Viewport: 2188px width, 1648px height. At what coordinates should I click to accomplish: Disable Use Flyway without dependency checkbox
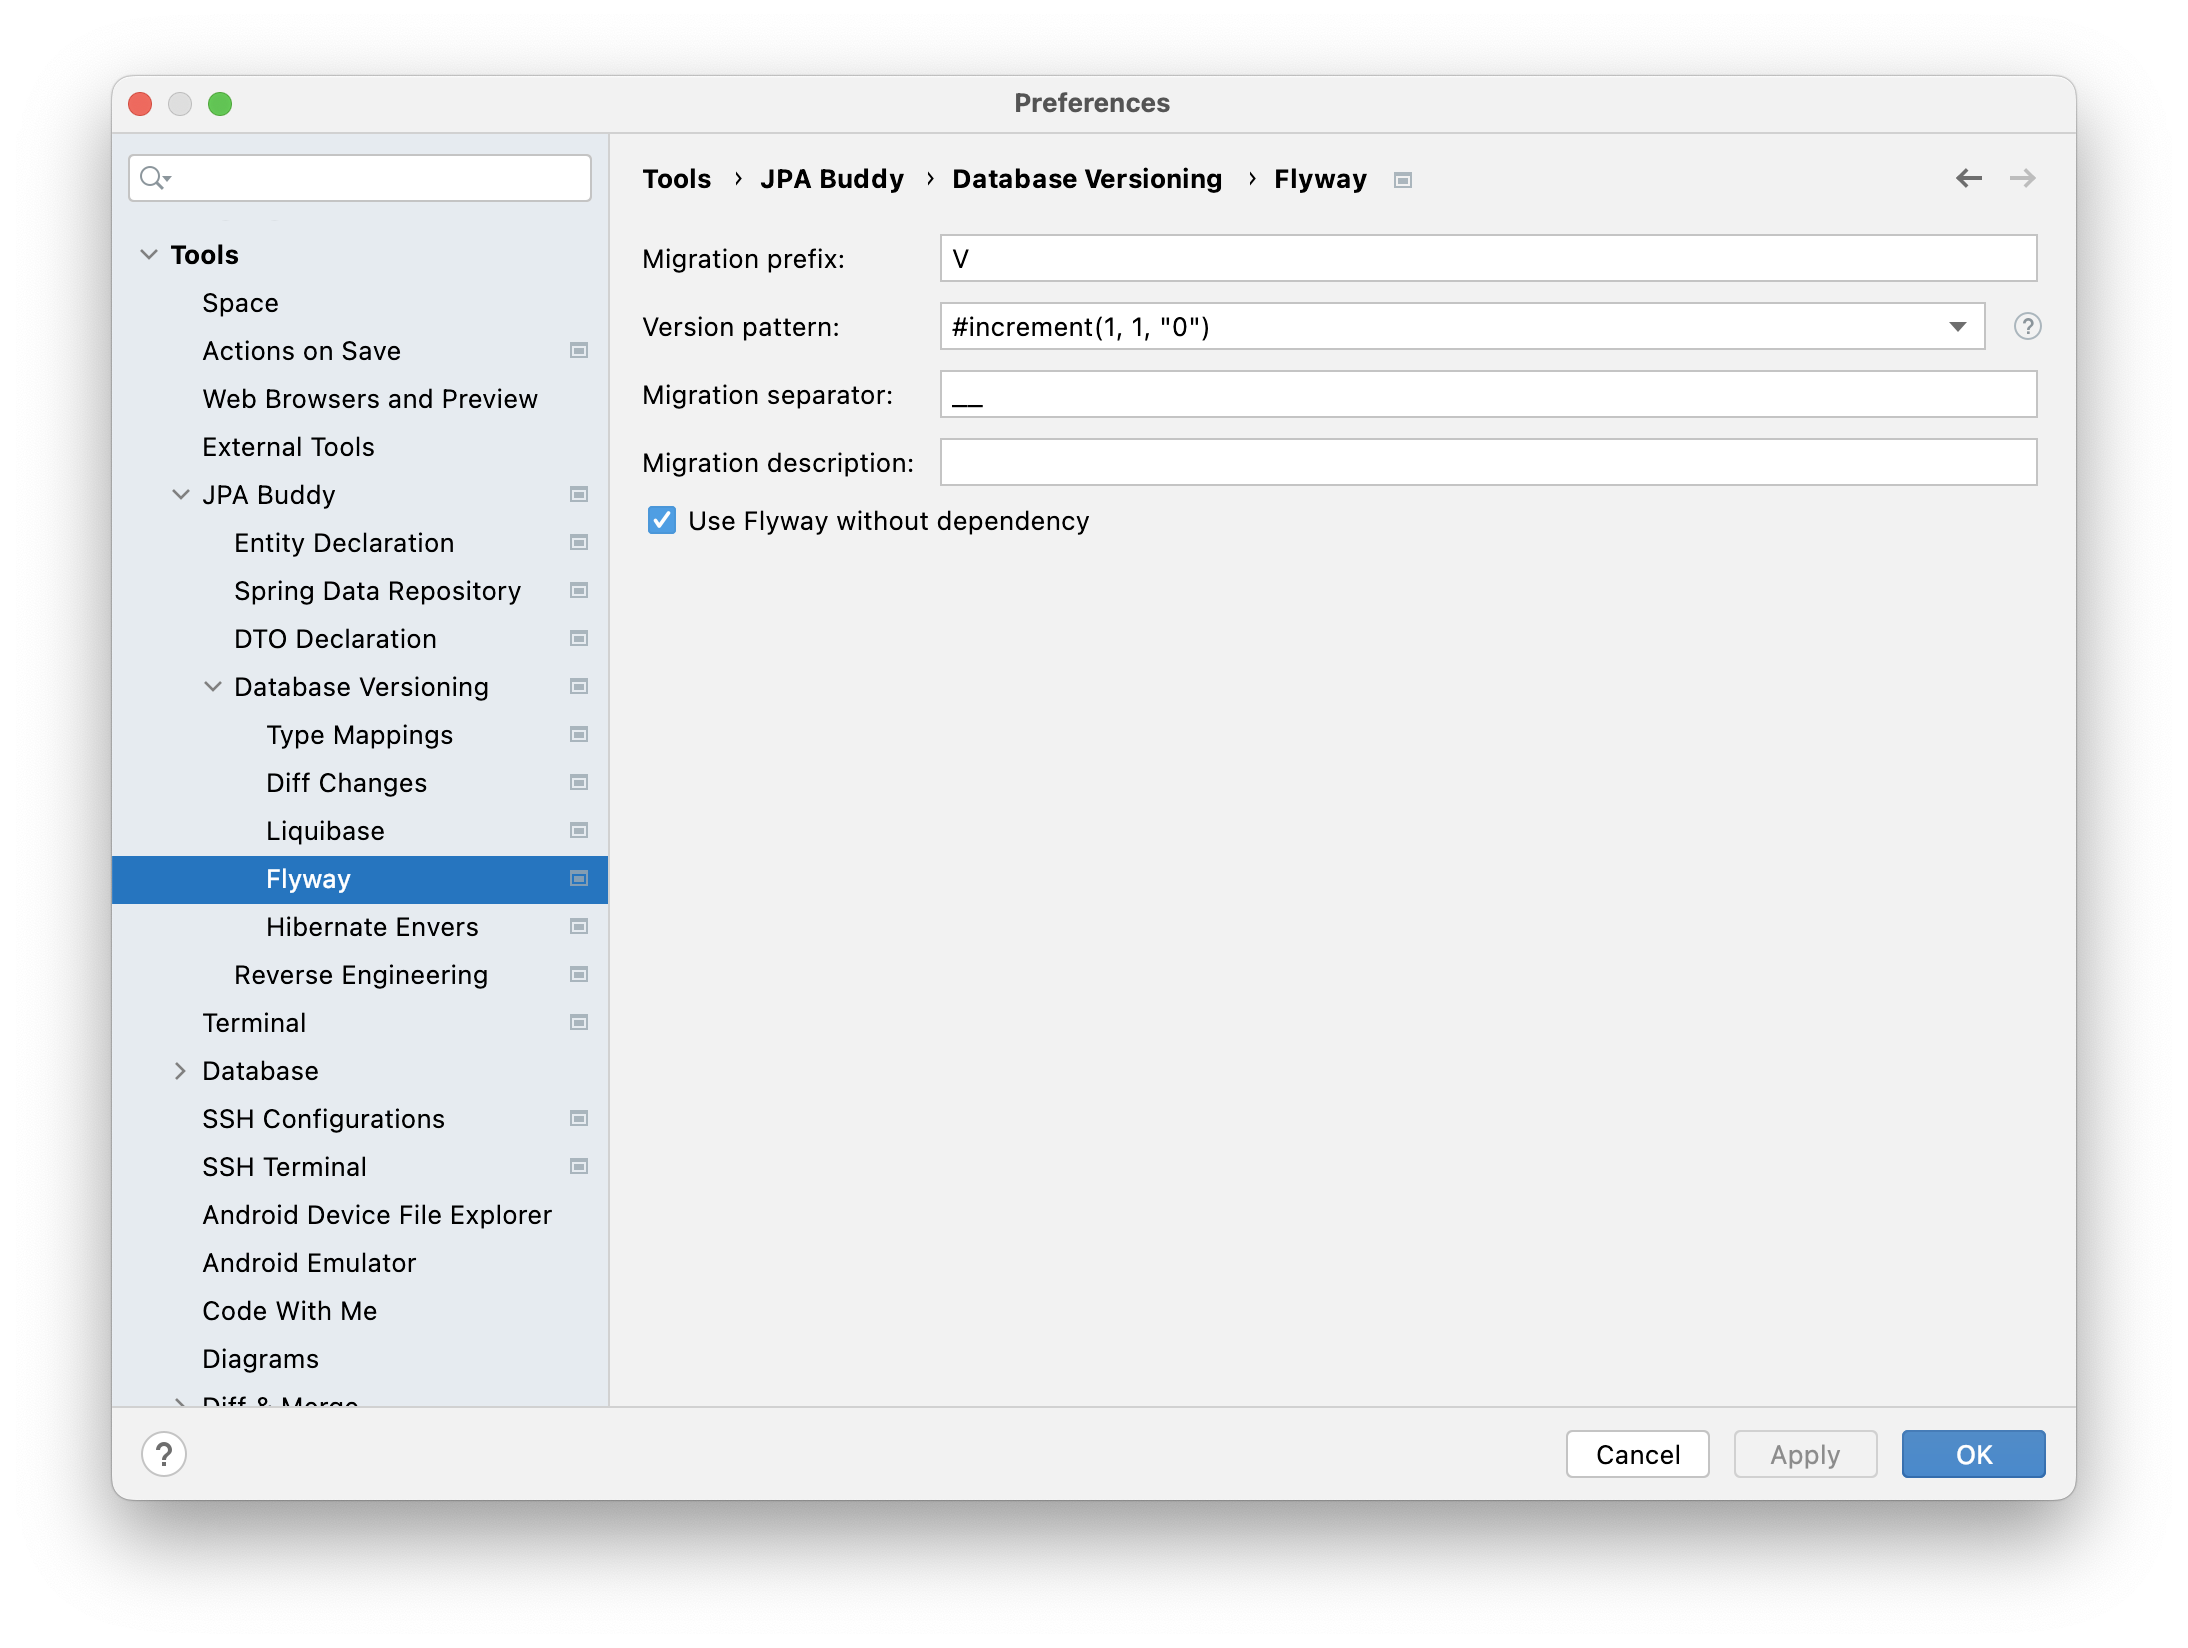point(662,520)
